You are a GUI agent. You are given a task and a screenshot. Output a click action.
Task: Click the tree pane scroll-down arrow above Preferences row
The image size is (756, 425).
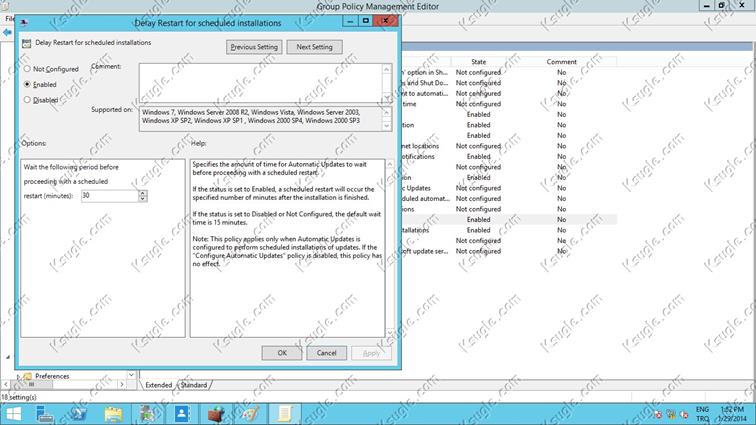[x=131, y=375]
